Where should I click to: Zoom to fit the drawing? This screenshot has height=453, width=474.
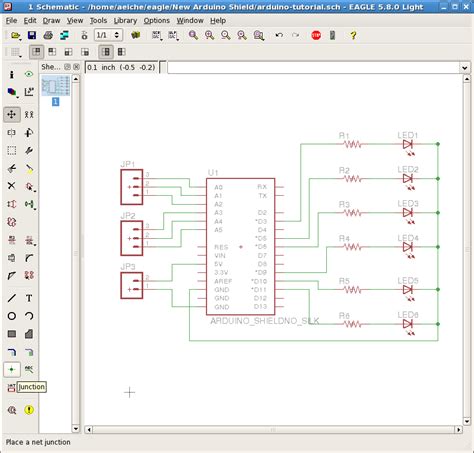click(193, 35)
